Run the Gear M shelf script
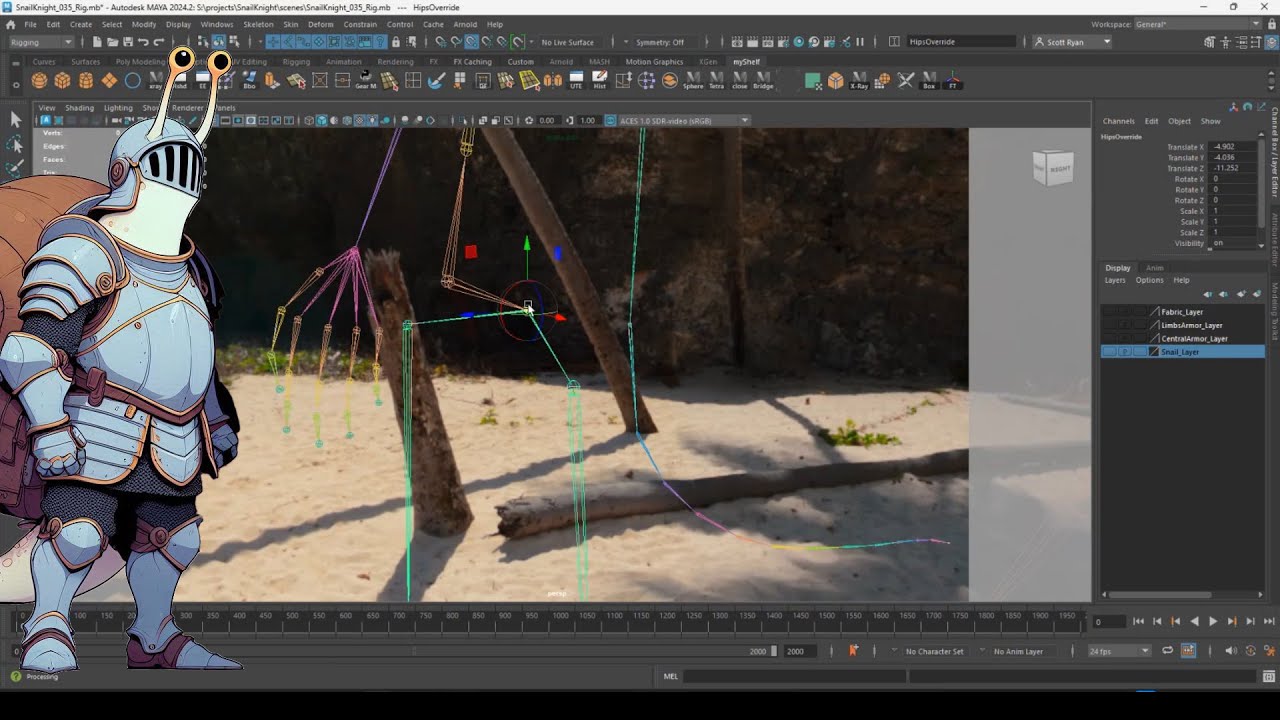 365,81
